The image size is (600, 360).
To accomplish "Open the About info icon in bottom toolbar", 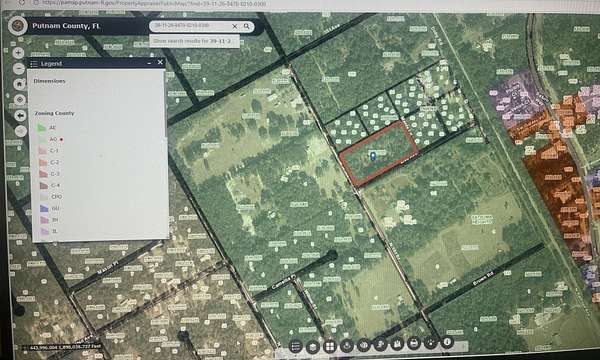I will pos(447,342).
